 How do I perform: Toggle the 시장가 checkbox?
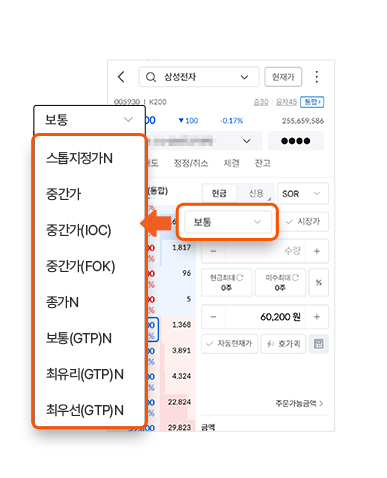pos(304,222)
